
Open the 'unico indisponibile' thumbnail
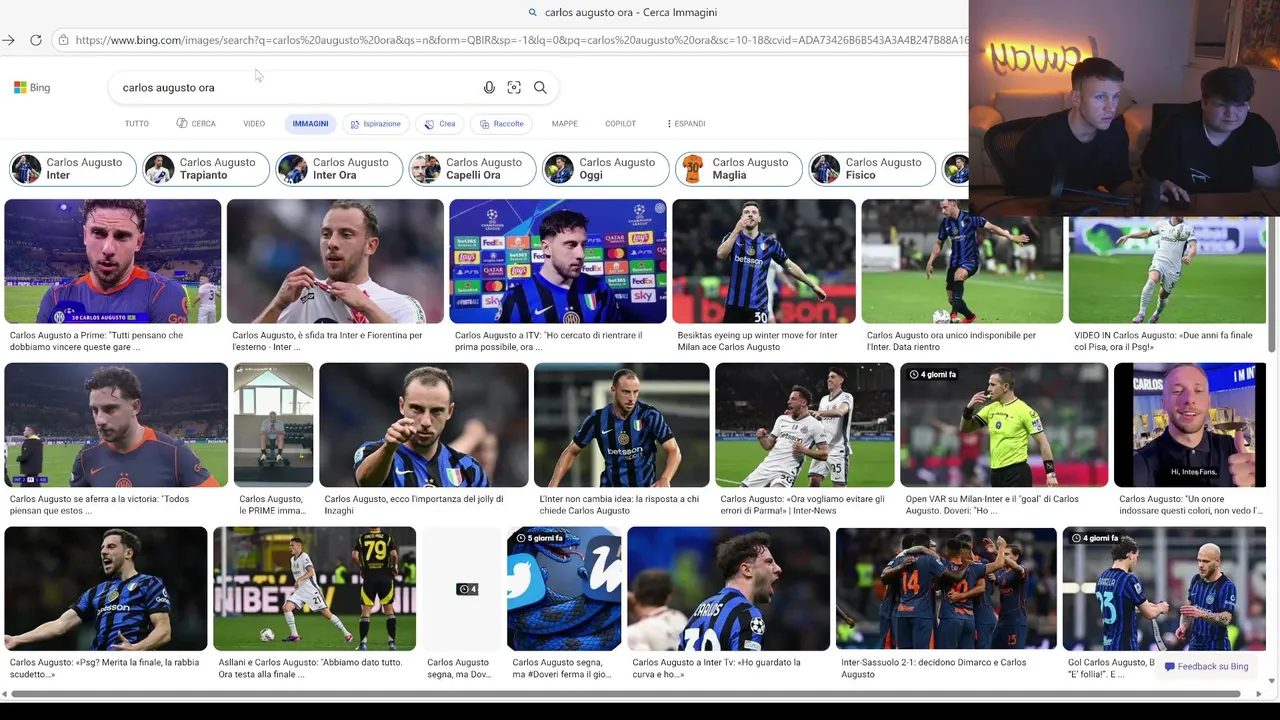point(962,261)
